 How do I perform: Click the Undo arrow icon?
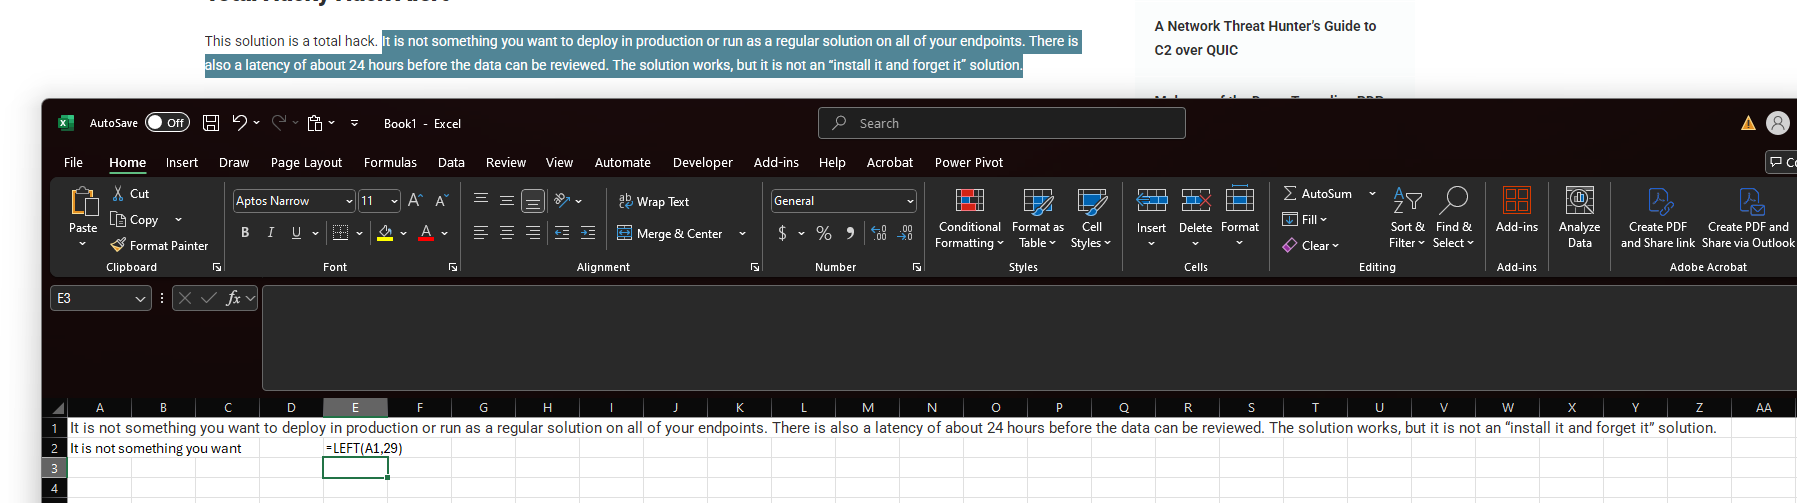coord(239,122)
